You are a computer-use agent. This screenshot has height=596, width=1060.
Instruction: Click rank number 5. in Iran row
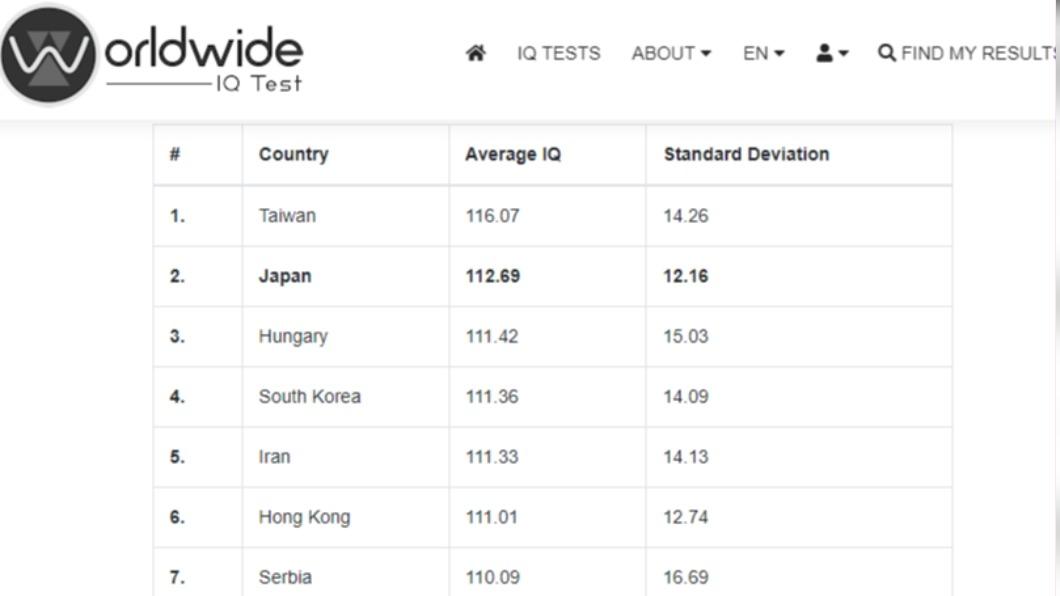pyautogui.click(x=177, y=457)
